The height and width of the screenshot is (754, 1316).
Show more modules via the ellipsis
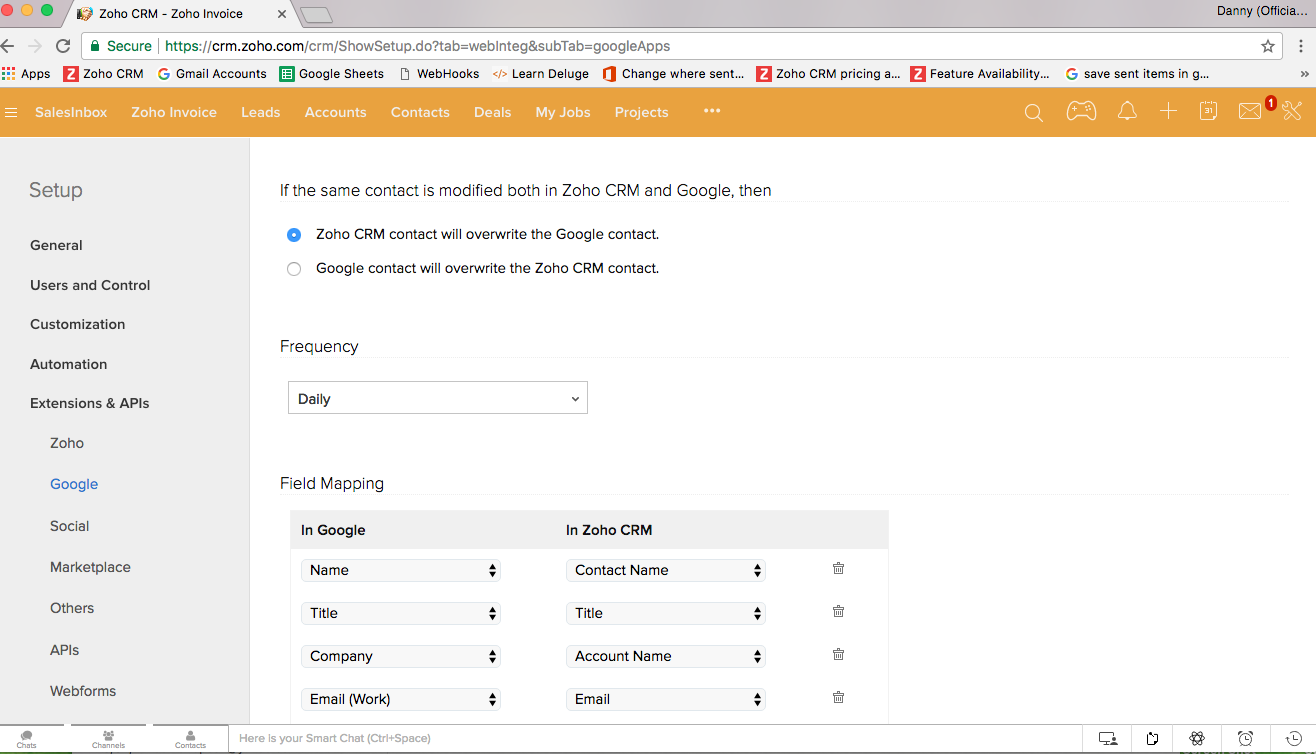pos(712,111)
